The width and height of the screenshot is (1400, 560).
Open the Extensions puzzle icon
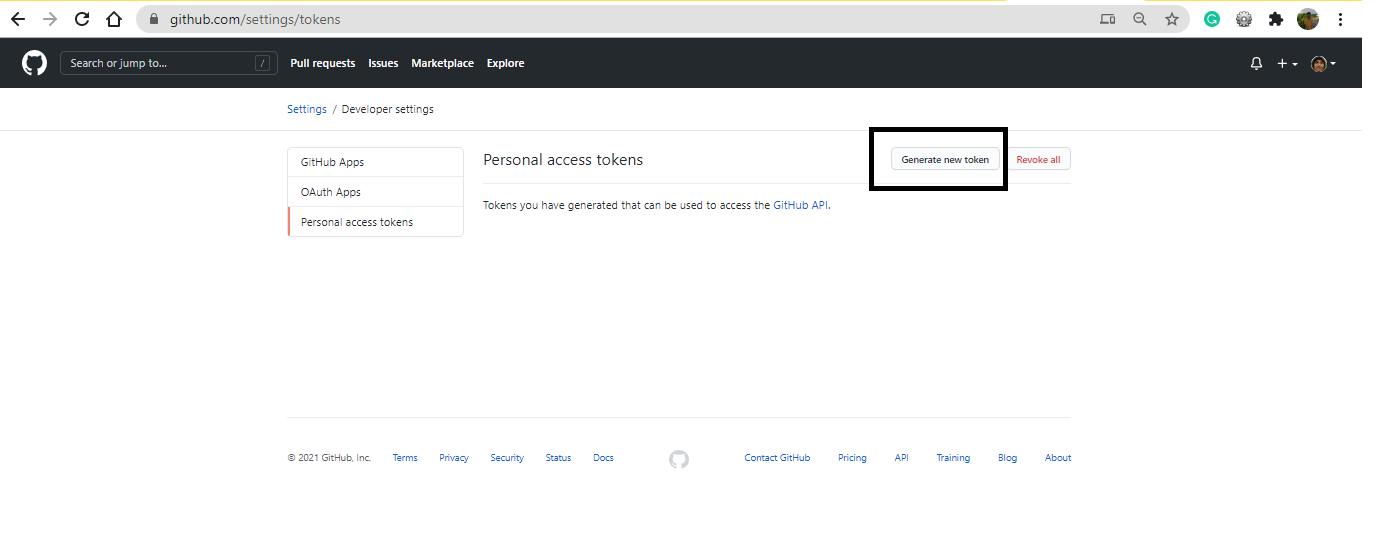(x=1275, y=19)
